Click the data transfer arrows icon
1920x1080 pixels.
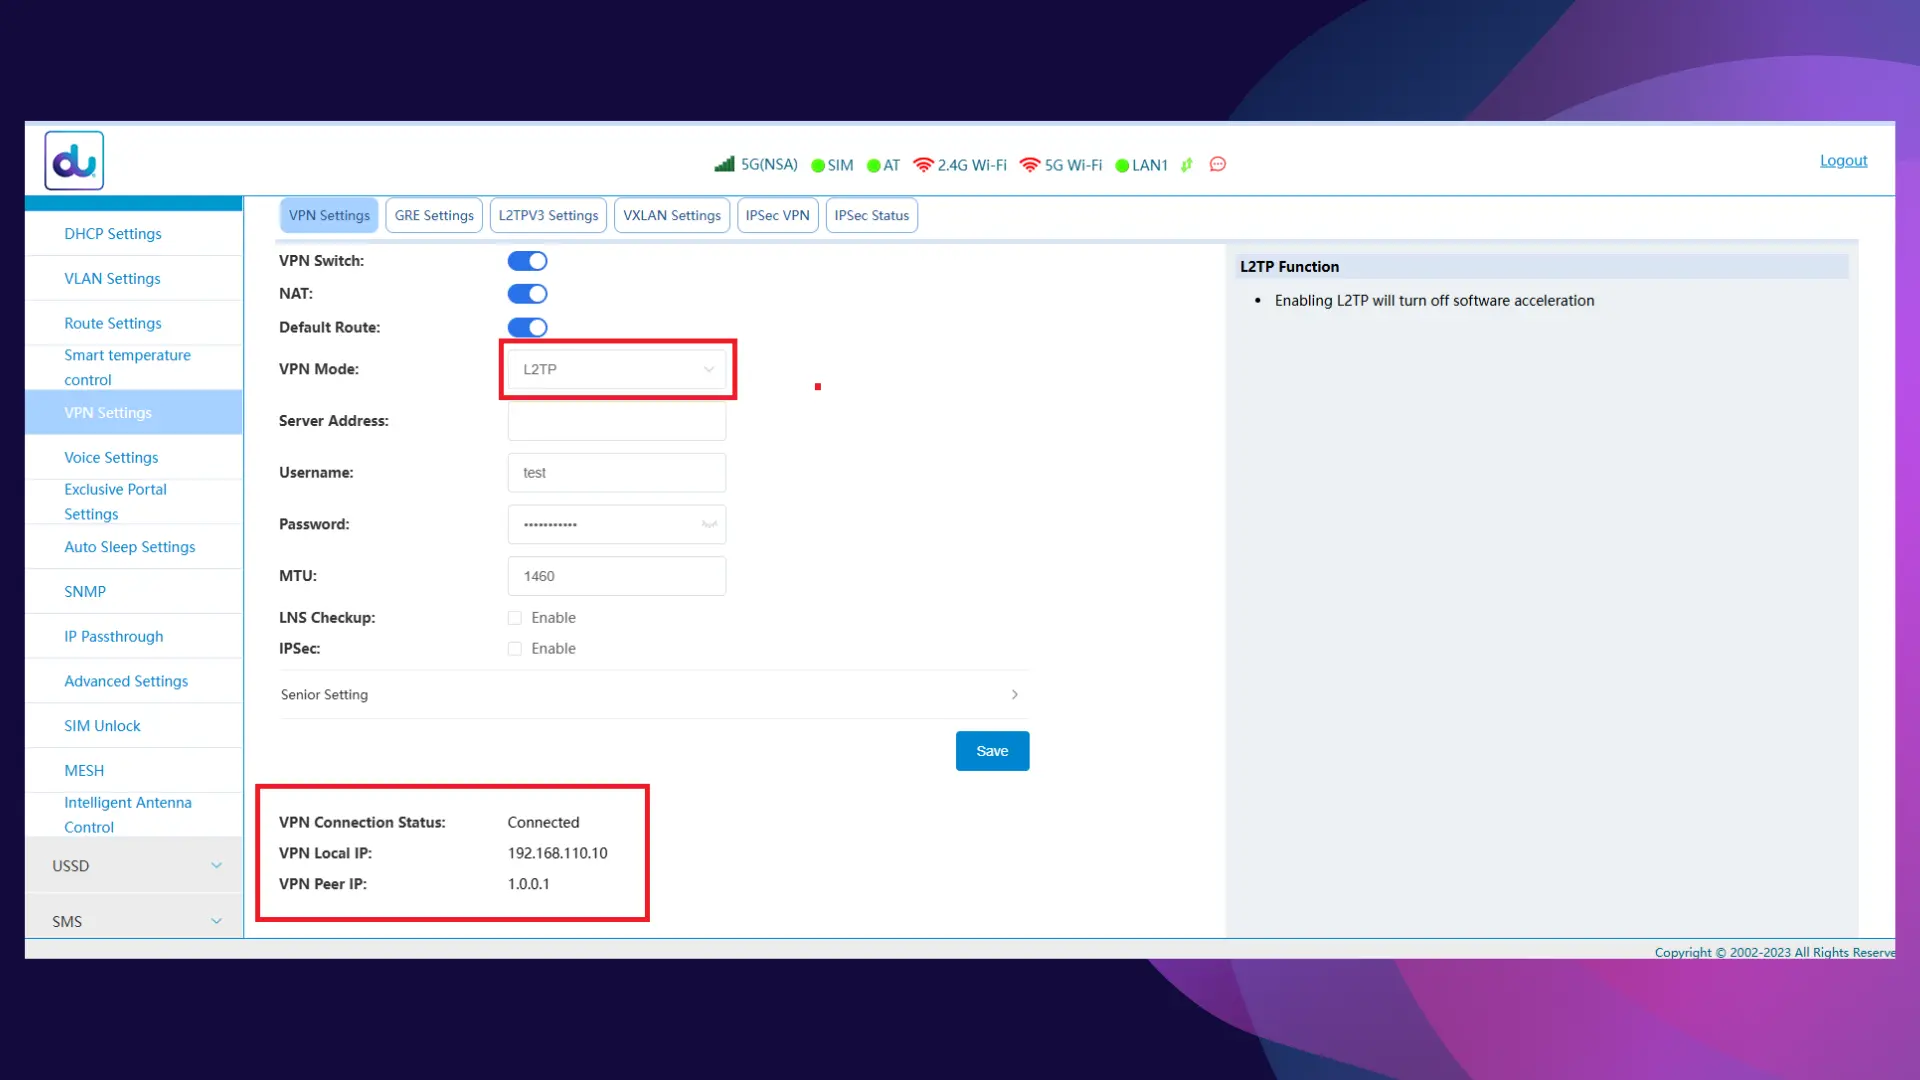click(1187, 165)
